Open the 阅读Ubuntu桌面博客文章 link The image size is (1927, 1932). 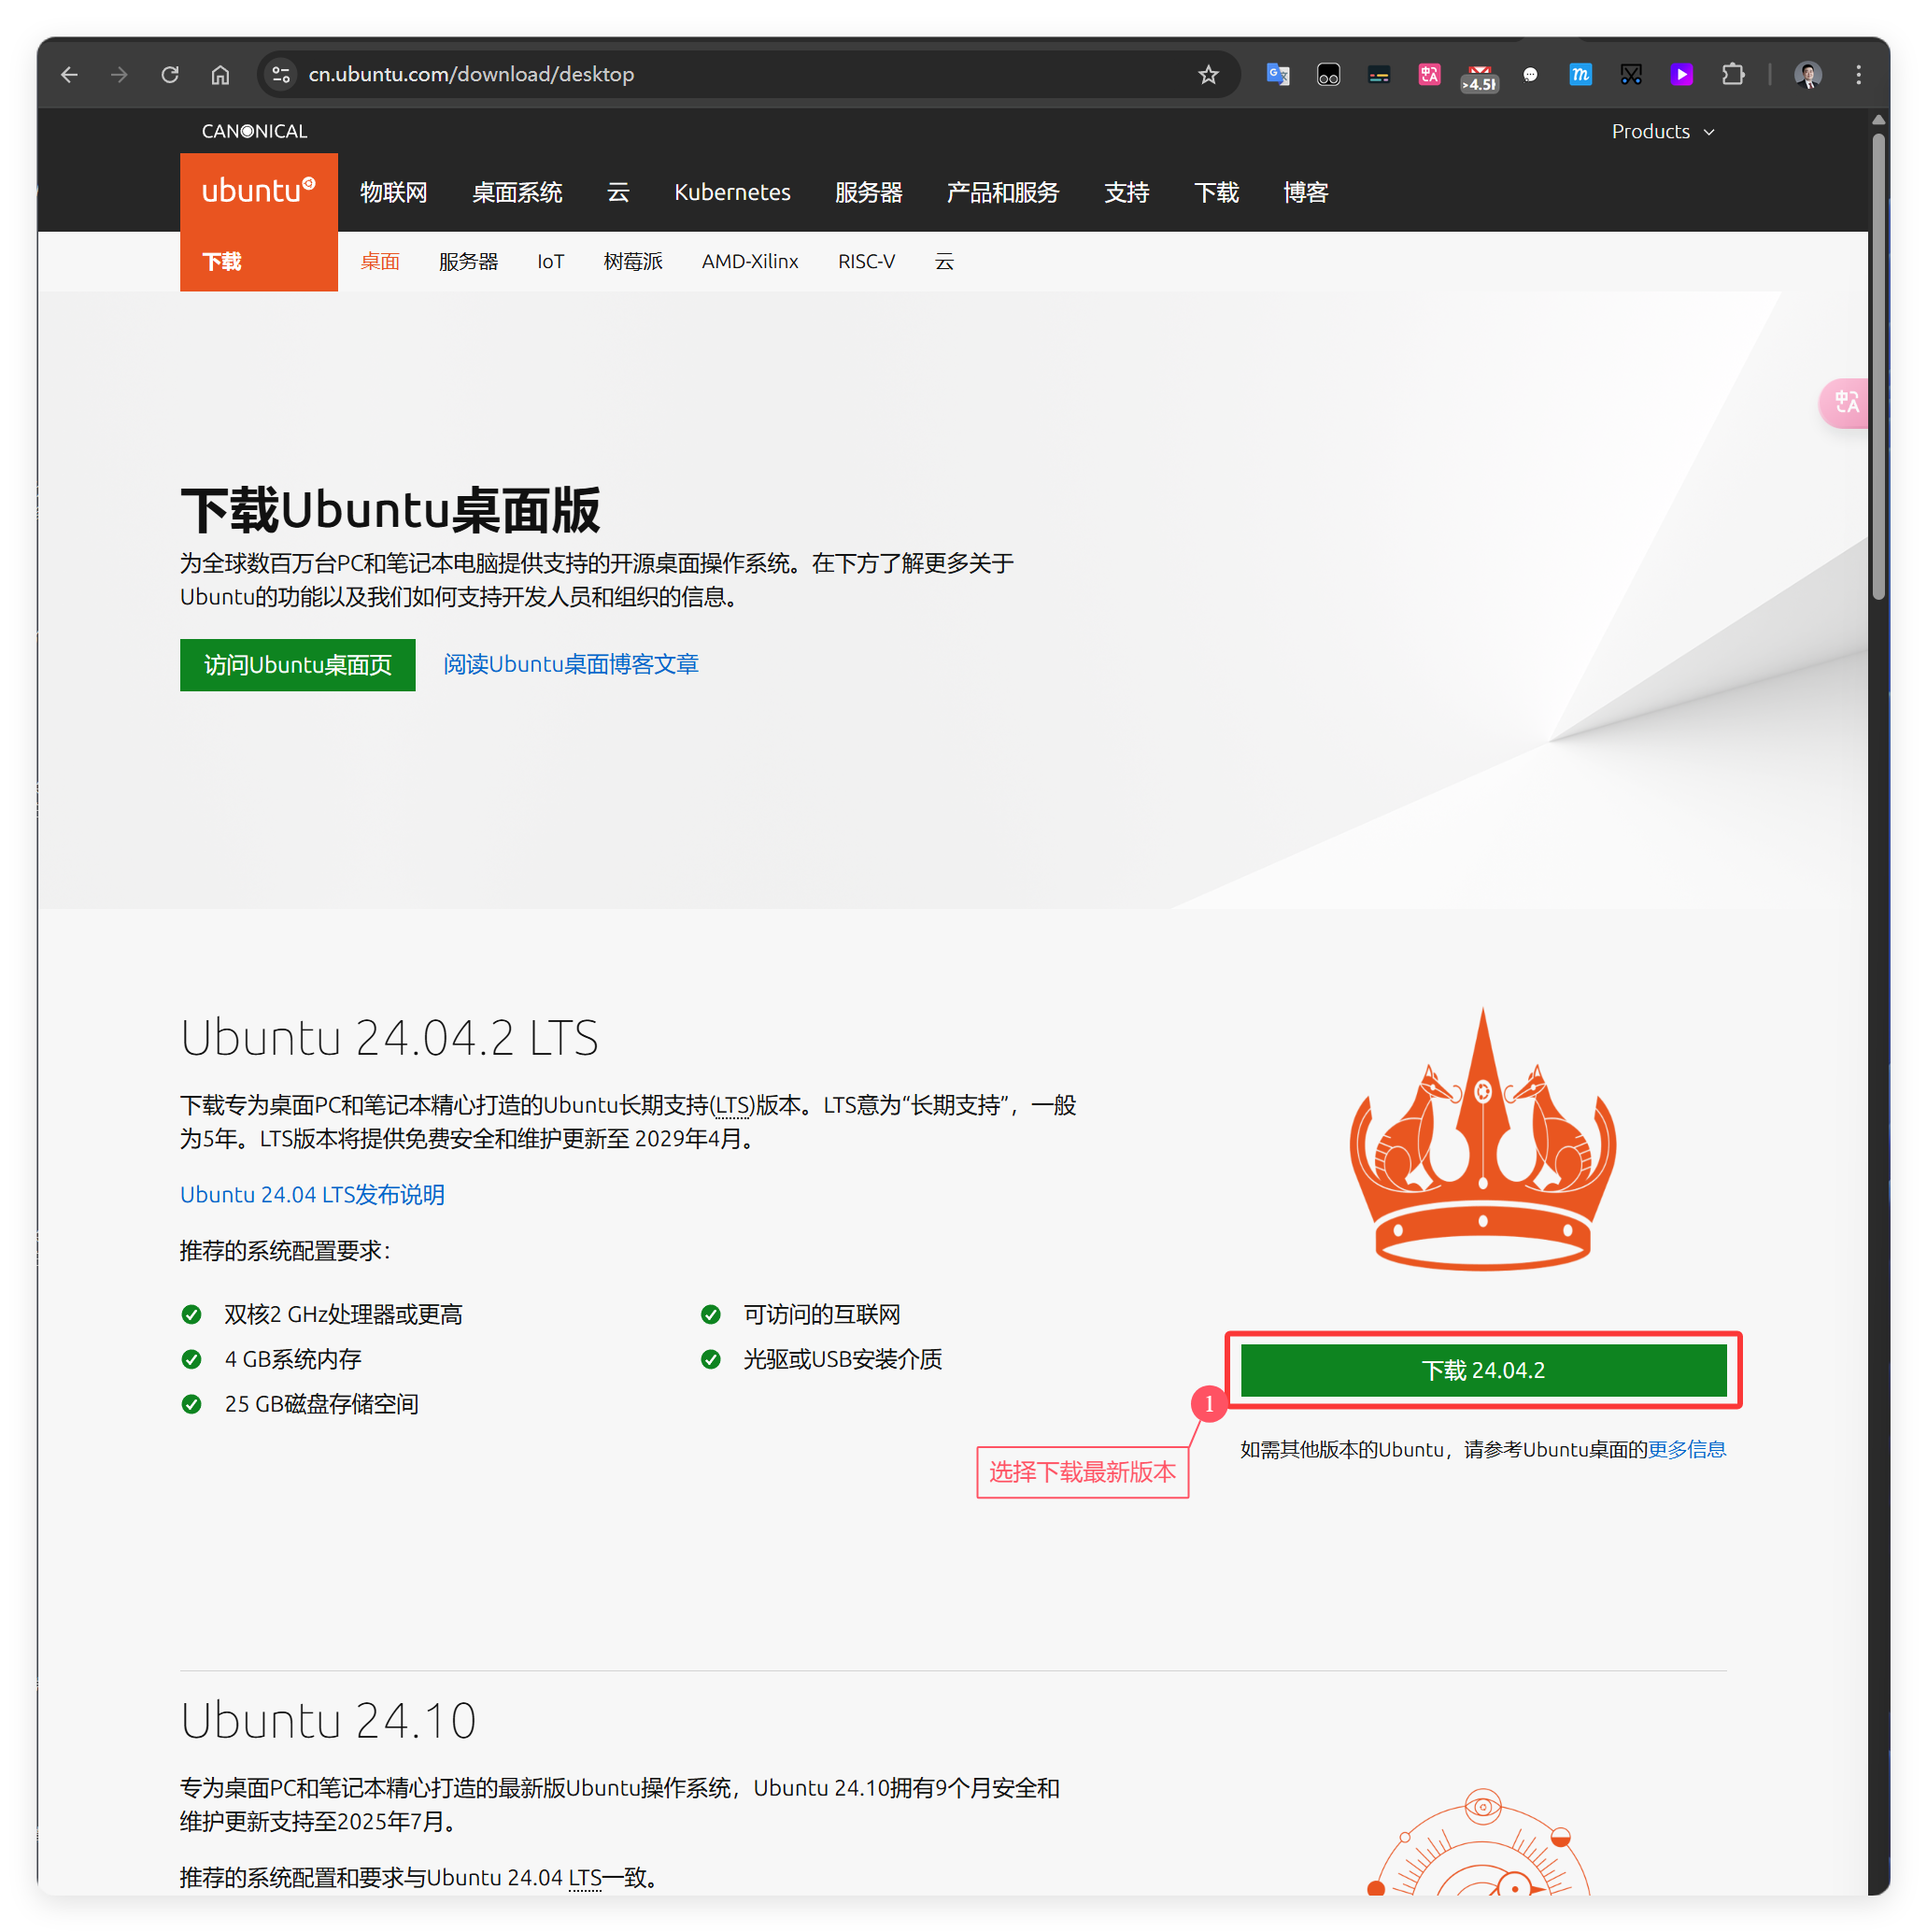point(571,664)
